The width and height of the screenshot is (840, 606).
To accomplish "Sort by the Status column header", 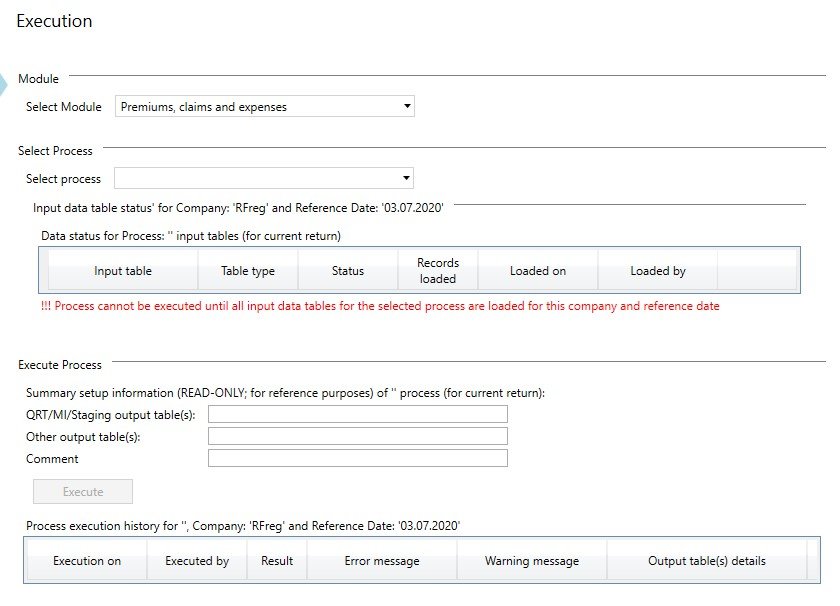I will pos(348,271).
